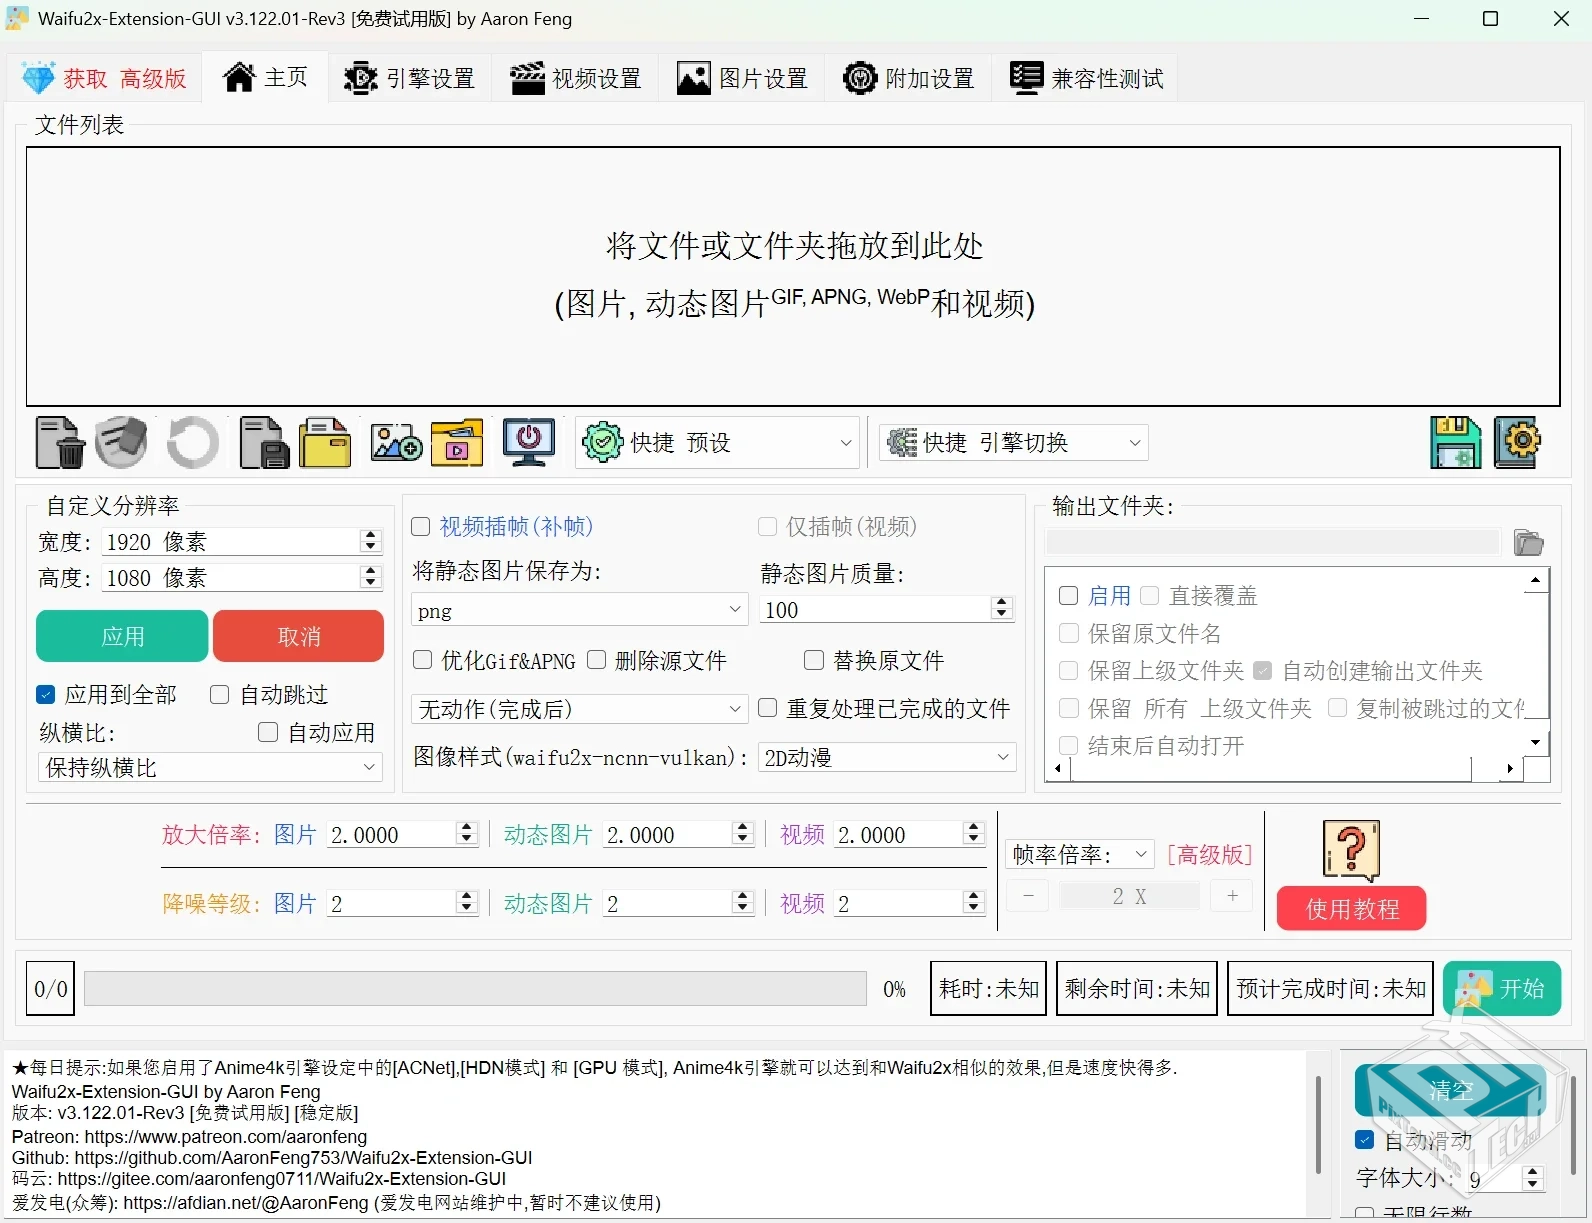This screenshot has width=1592, height=1223.
Task: Toggle output folder 启用 checkbox
Action: 1069,596
